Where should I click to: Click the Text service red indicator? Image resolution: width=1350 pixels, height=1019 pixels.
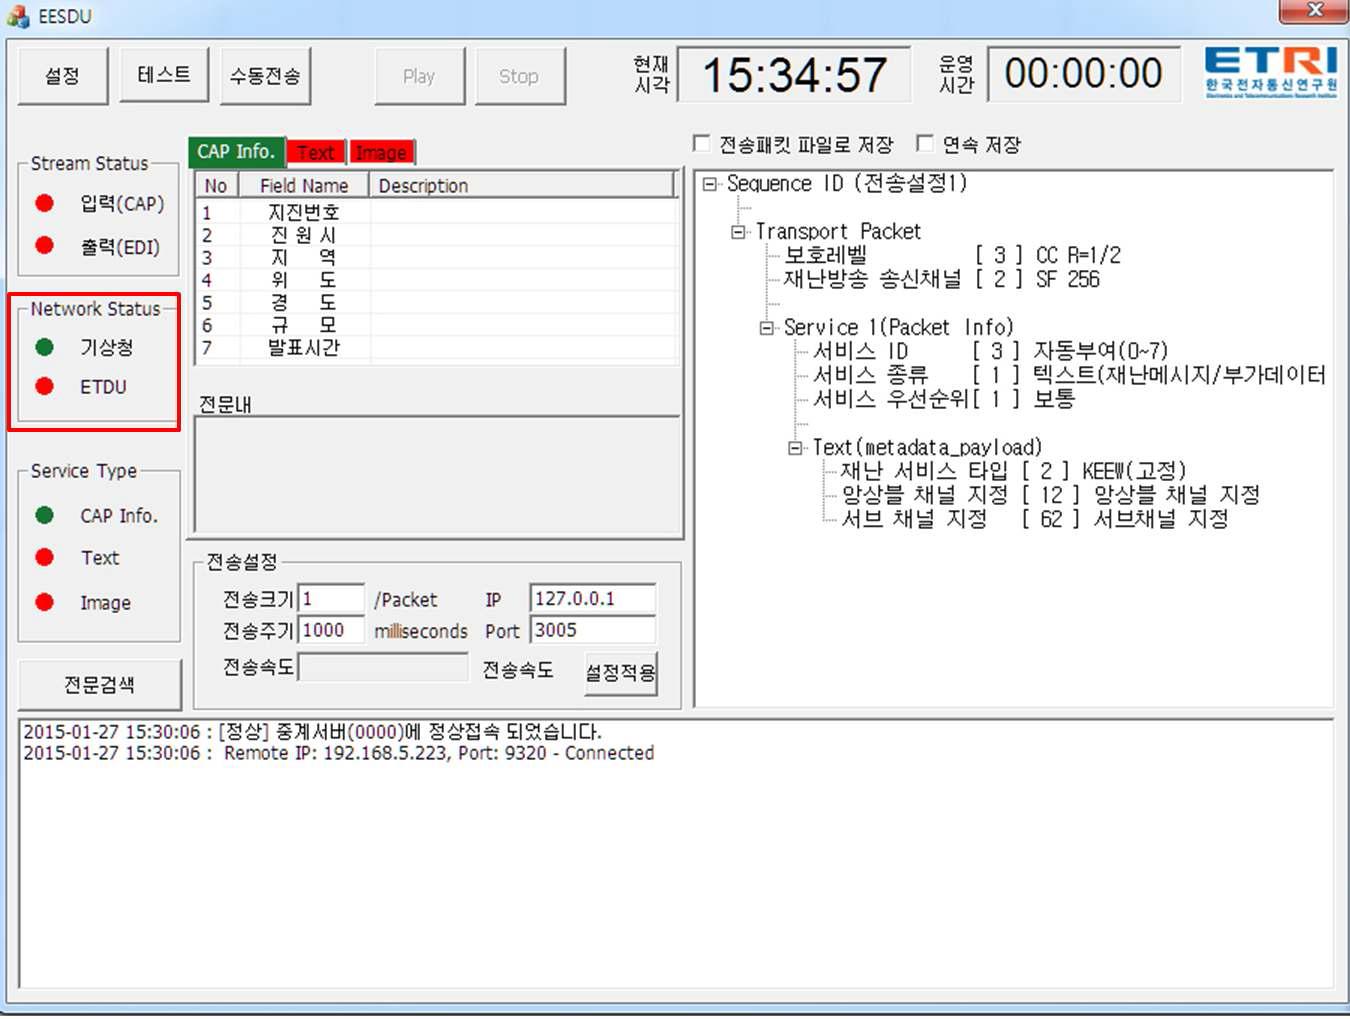pyautogui.click(x=44, y=557)
